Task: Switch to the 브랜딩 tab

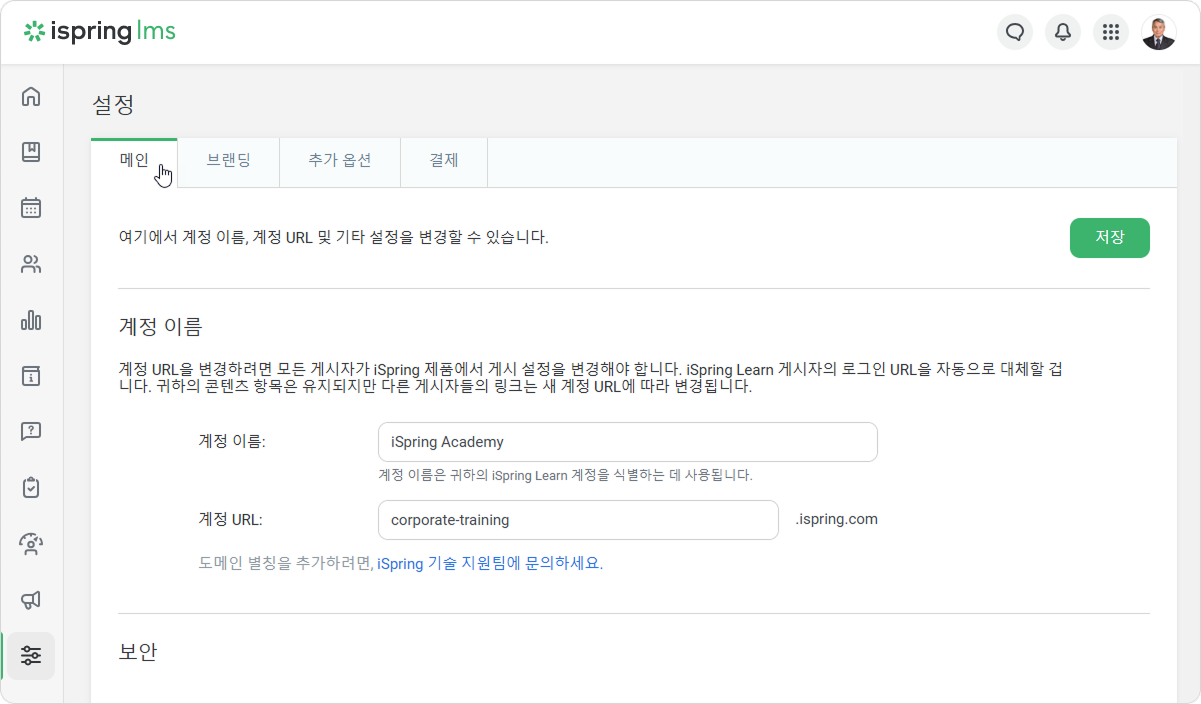Action: click(228, 161)
